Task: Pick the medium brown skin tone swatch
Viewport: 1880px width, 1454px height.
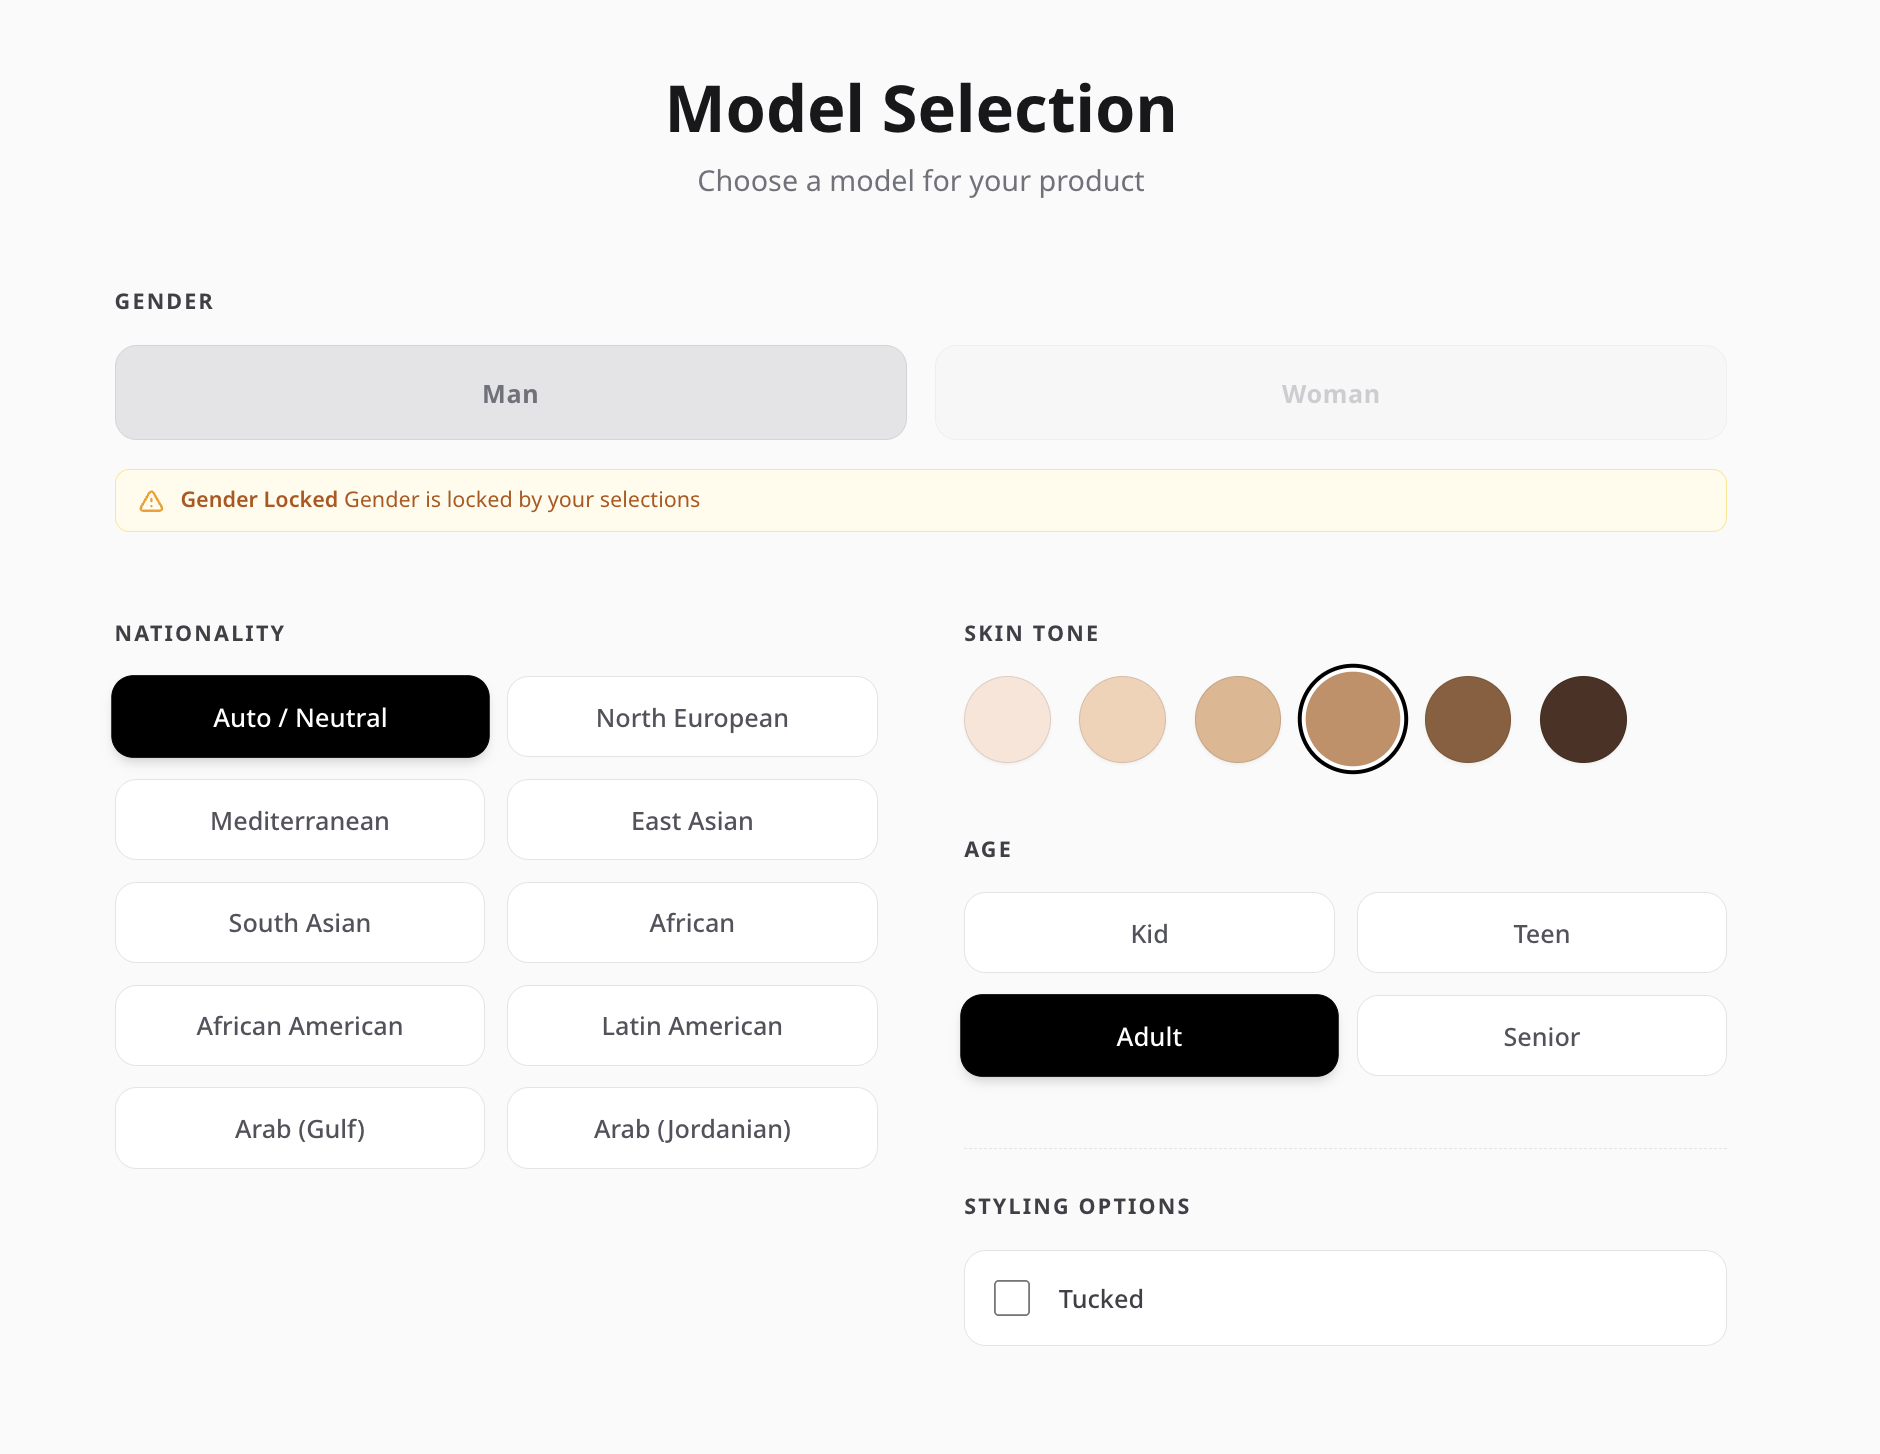Action: tap(1468, 719)
